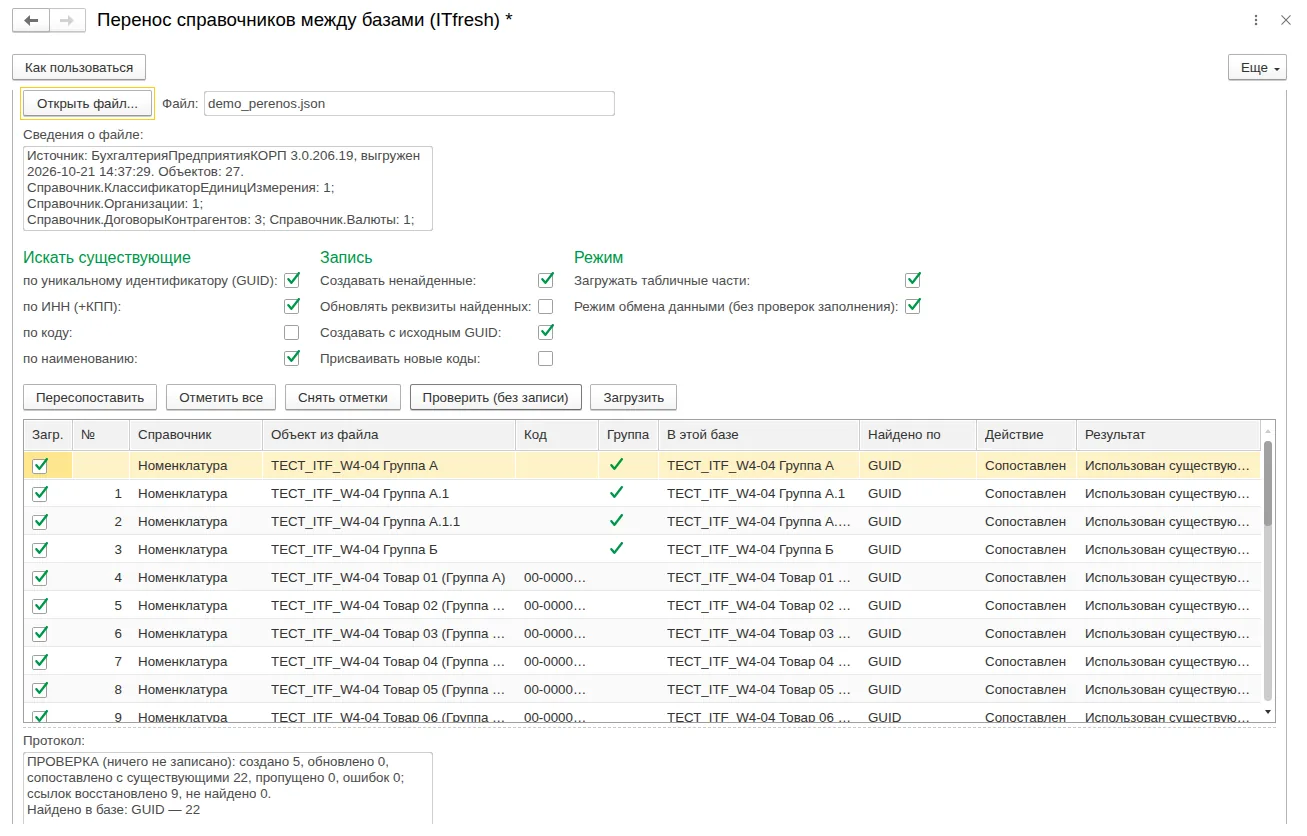Click Отметить все to check all rows

[x=221, y=397]
